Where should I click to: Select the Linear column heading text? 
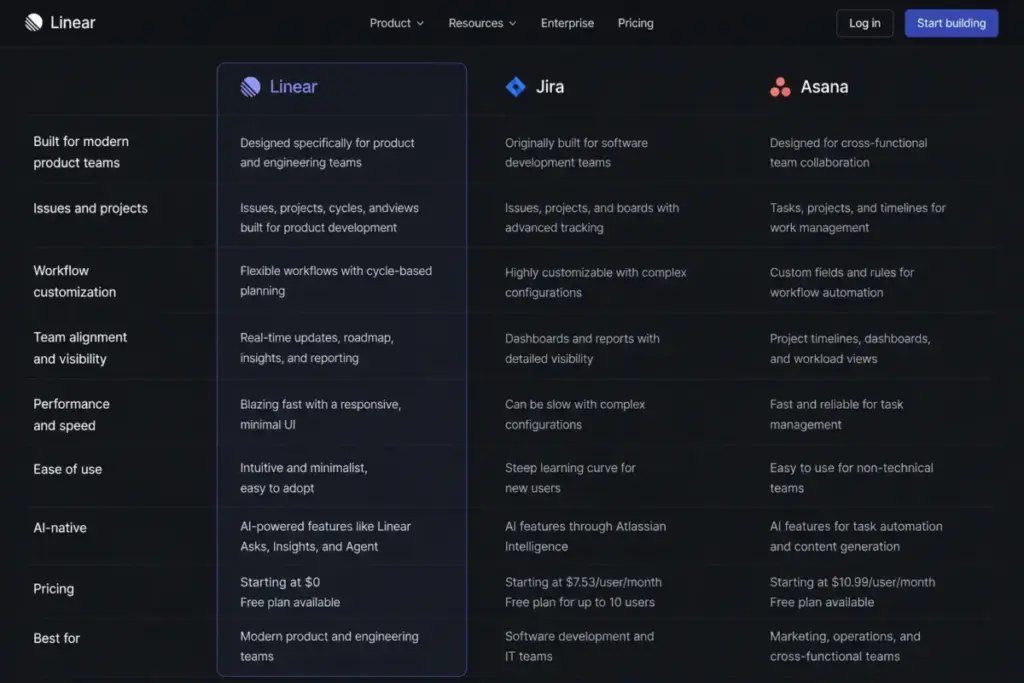pos(293,87)
